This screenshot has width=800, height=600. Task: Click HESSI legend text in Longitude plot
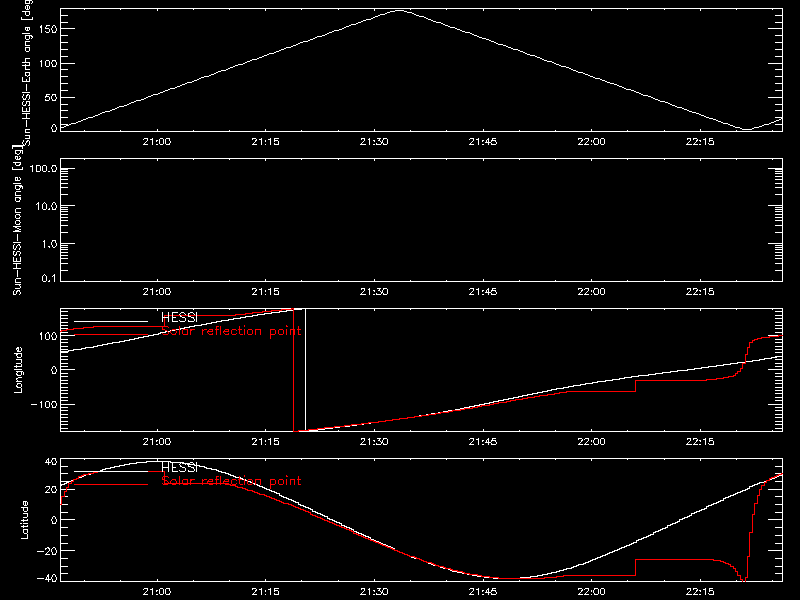[179, 317]
